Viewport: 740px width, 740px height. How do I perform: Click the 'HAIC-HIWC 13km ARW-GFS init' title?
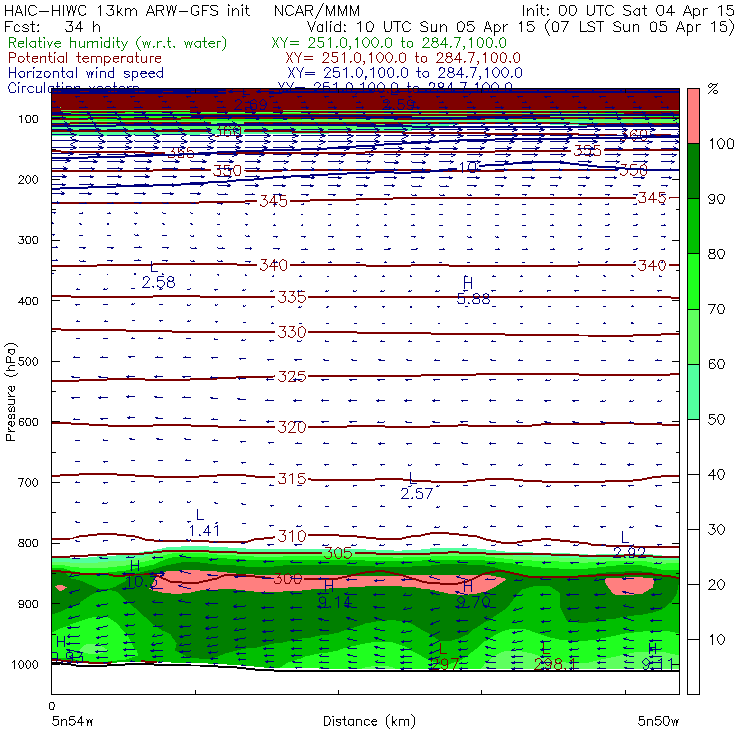click(x=126, y=10)
